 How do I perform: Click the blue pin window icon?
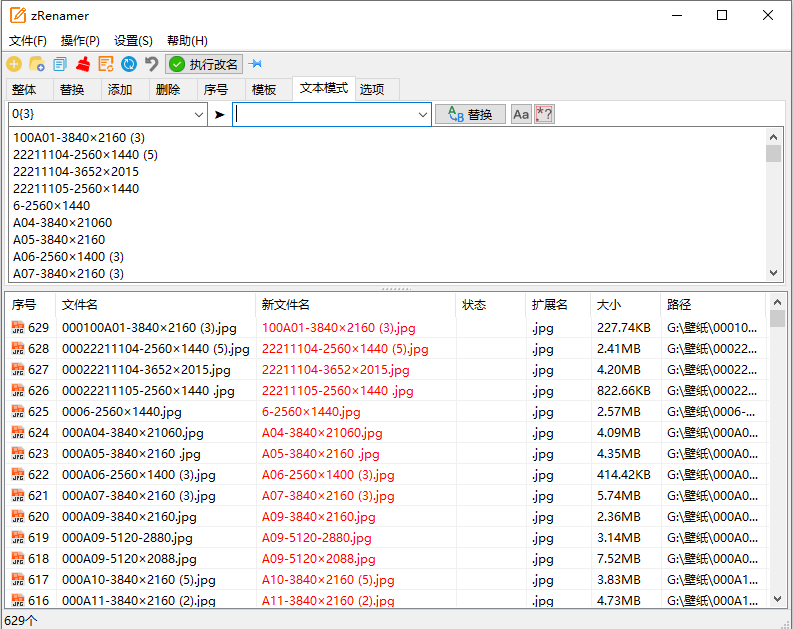pyautogui.click(x=256, y=64)
